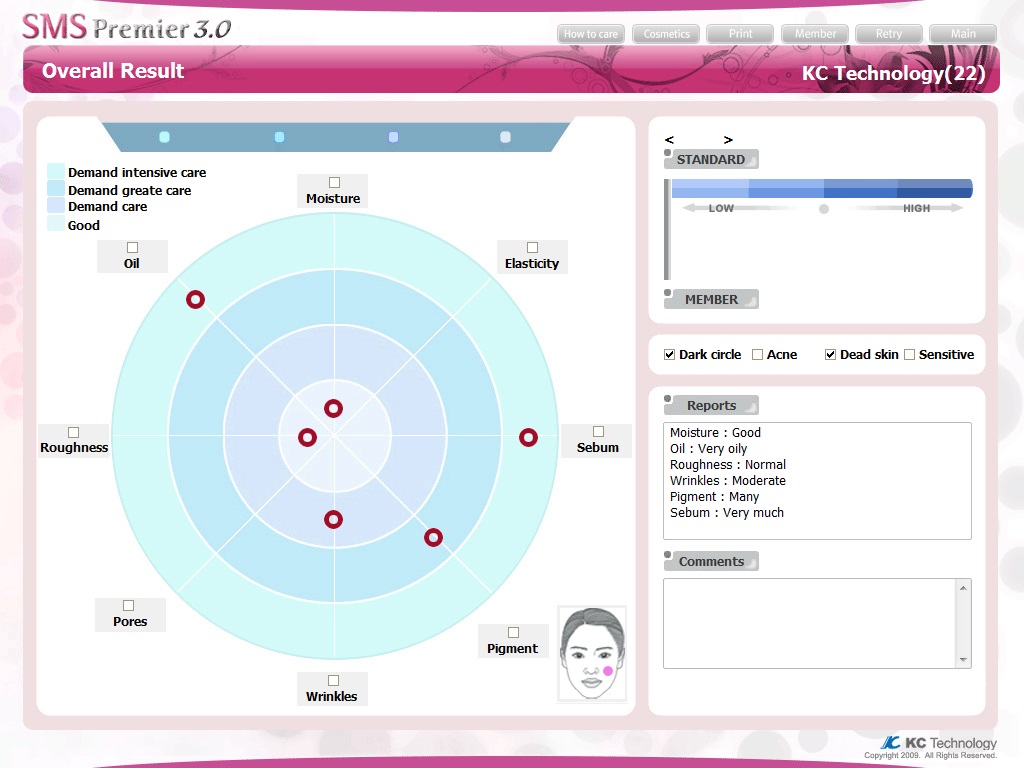Check the Sensitive checkbox
The width and height of the screenshot is (1024, 768).
tap(909, 355)
